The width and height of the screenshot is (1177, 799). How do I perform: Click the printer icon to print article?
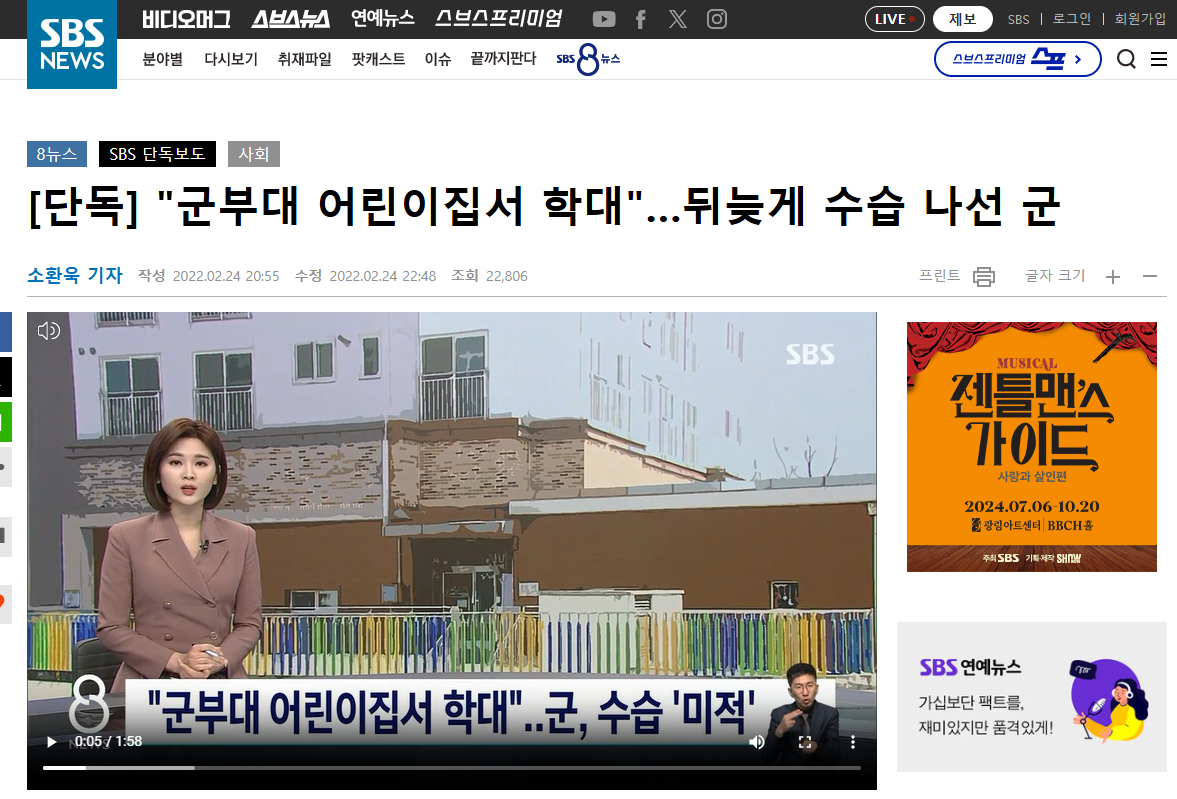(983, 277)
